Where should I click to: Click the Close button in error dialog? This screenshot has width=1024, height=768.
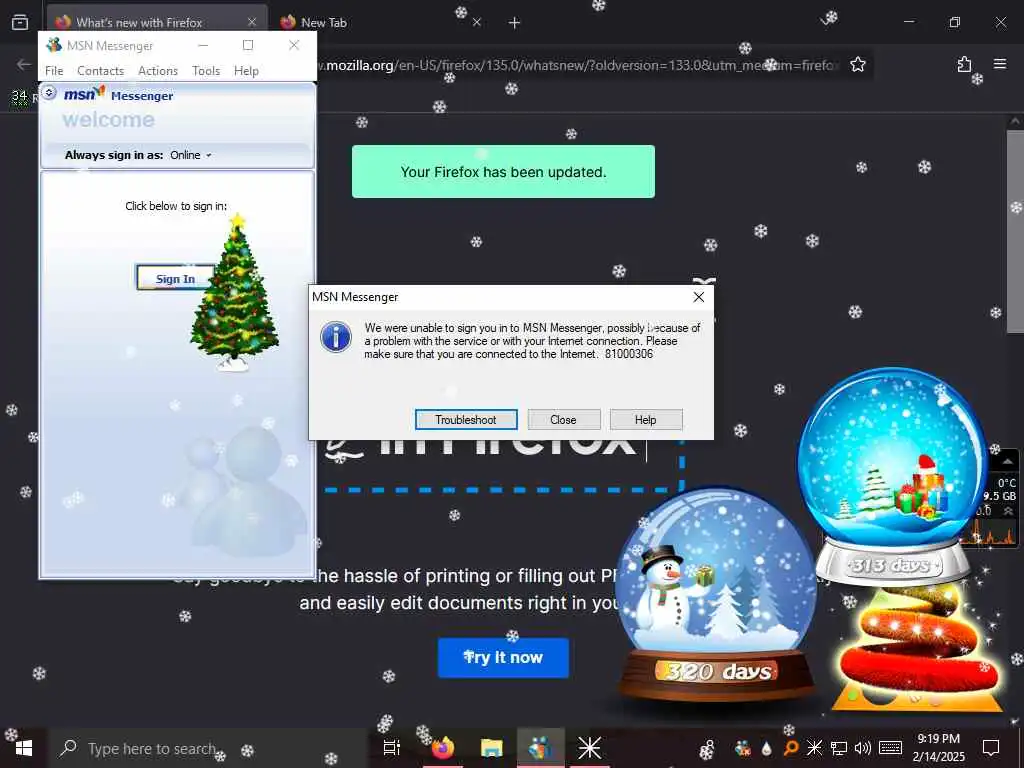[x=563, y=420]
